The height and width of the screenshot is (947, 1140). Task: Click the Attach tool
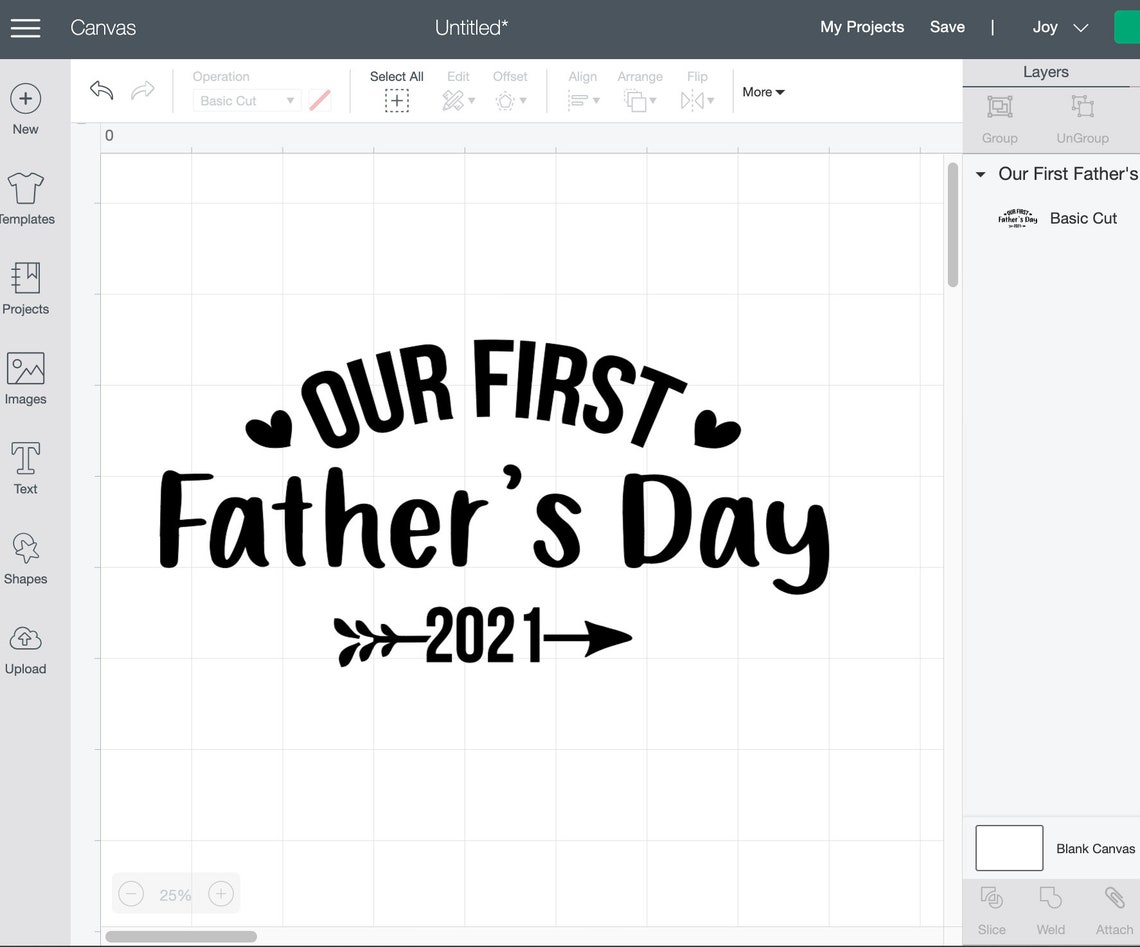(1114, 911)
